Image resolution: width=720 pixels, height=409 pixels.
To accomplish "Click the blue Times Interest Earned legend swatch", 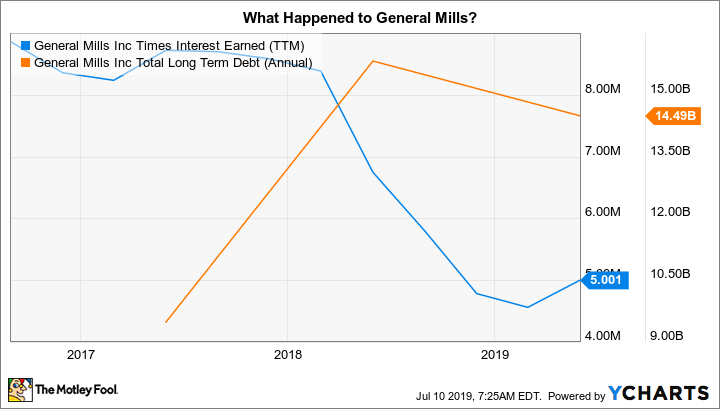I will coord(26,45).
